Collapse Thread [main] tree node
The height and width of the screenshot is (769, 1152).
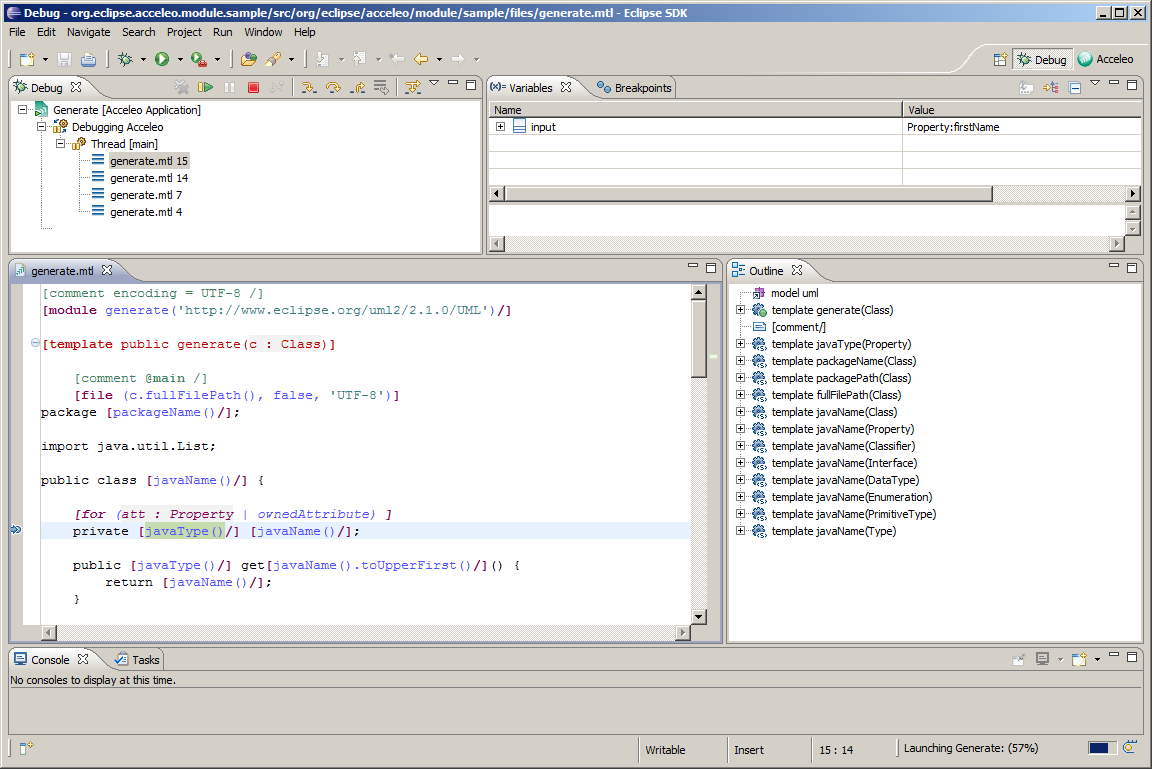tap(60, 143)
